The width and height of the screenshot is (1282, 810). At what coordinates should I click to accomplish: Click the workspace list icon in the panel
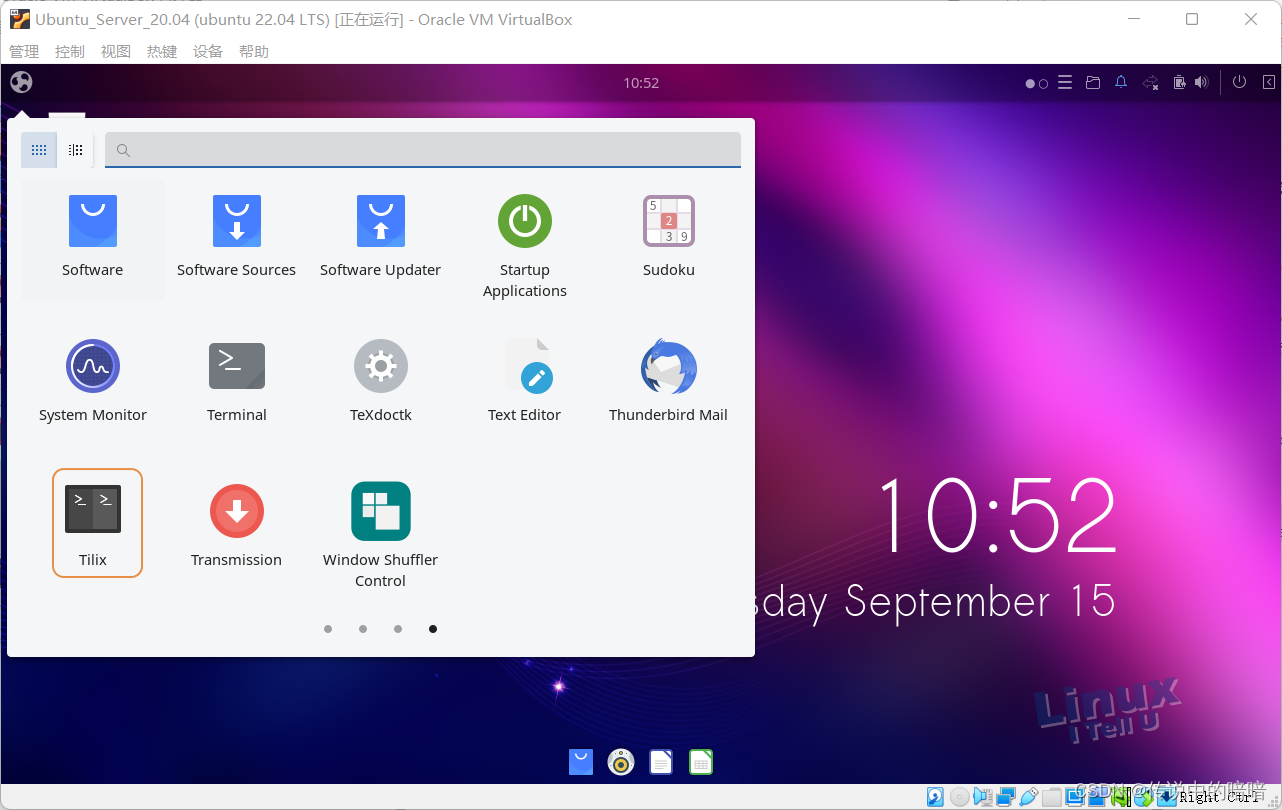1066,83
